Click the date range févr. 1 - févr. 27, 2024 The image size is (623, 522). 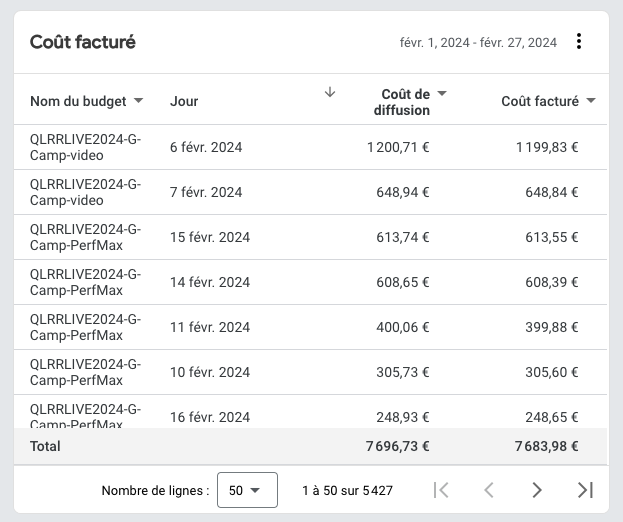pyautogui.click(x=478, y=42)
